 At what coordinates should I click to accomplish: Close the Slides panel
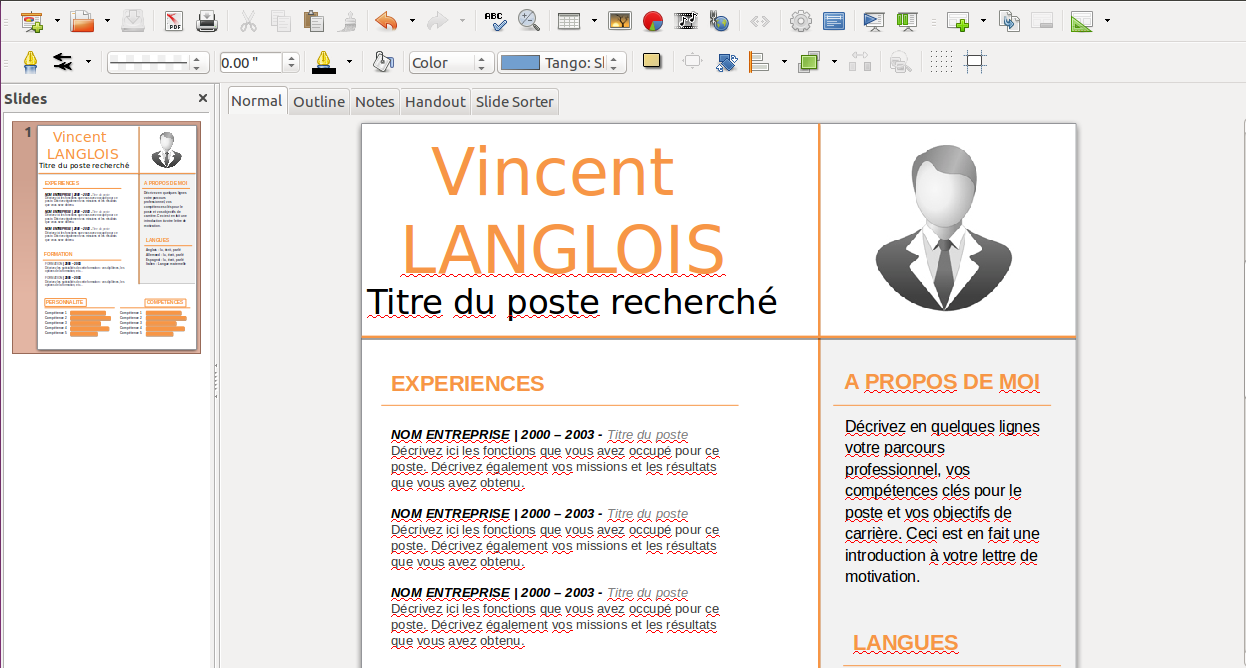tap(203, 98)
